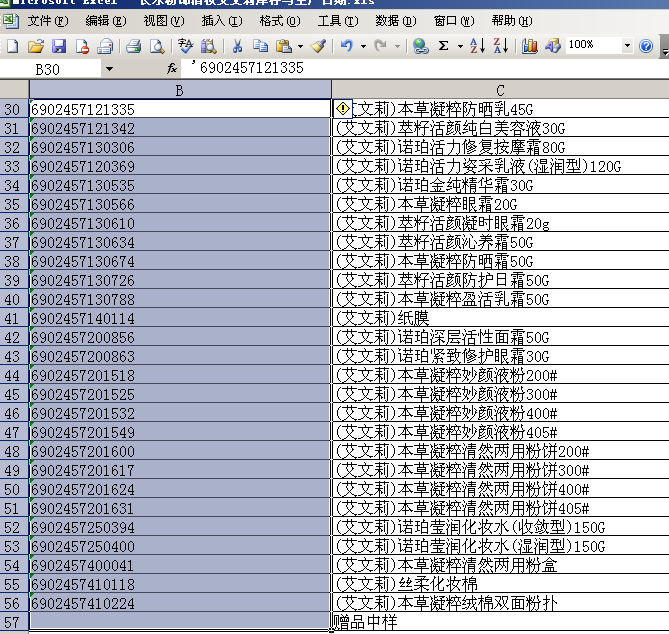The height and width of the screenshot is (634, 669).
Task: Select the cell reading (艾文莉)丝柔化妆棉
Action: 500,584
